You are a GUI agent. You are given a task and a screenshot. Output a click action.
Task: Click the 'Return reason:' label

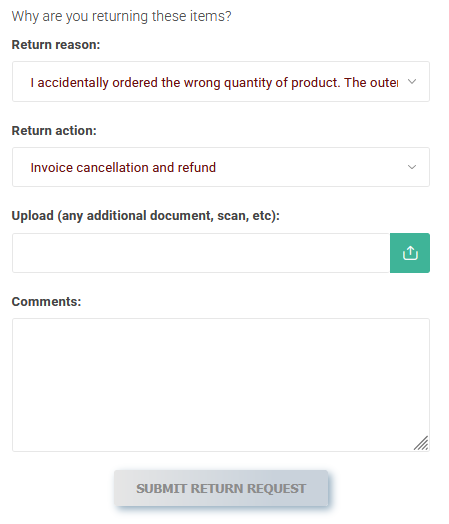(x=56, y=45)
